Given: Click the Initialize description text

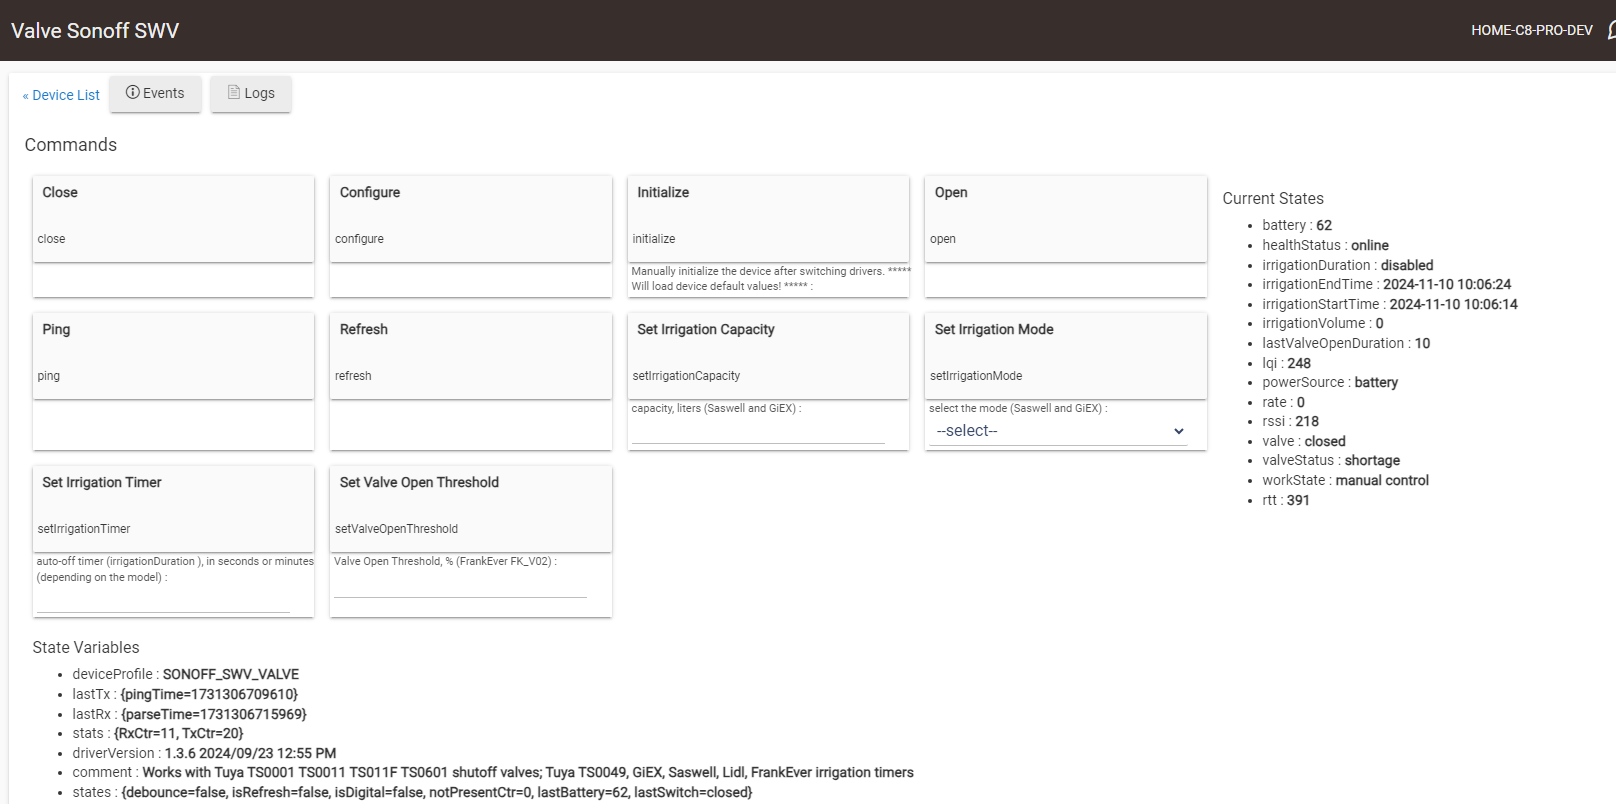Looking at the screenshot, I should pos(770,279).
